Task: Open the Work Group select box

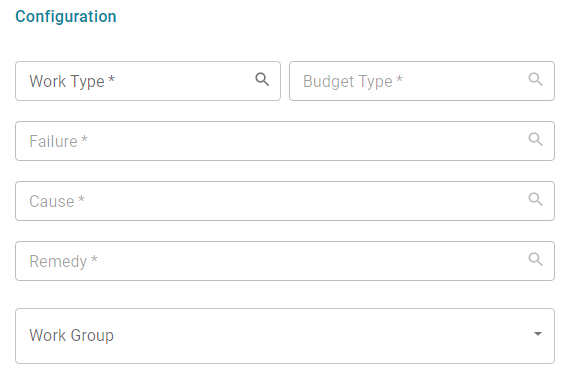Action: (x=285, y=336)
